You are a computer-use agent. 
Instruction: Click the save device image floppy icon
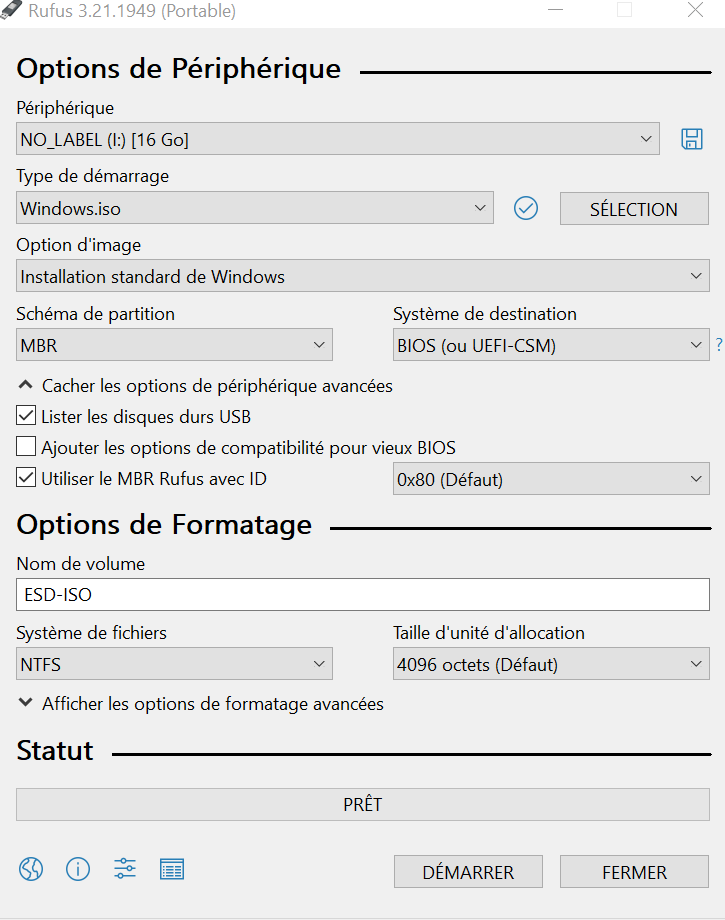tap(692, 139)
